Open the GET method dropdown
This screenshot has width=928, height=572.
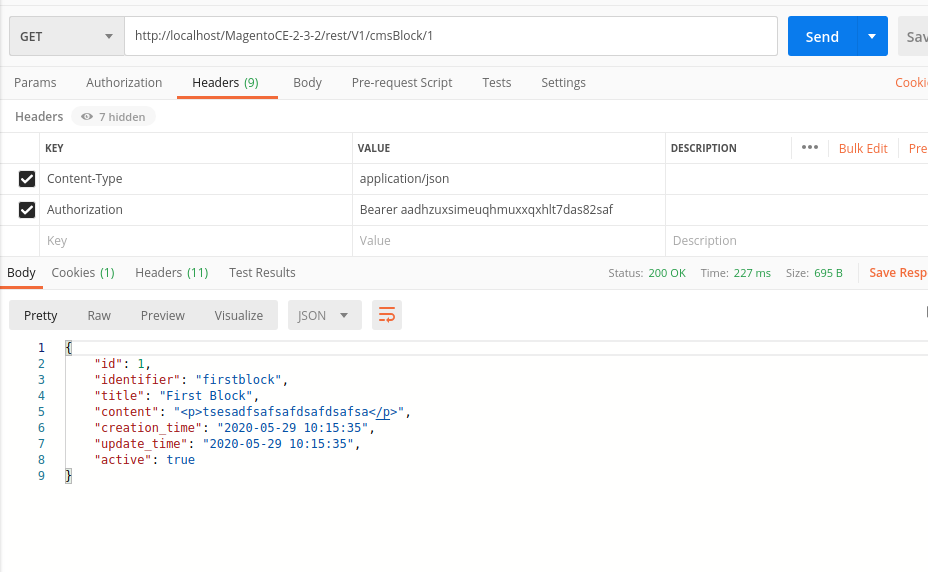(66, 36)
